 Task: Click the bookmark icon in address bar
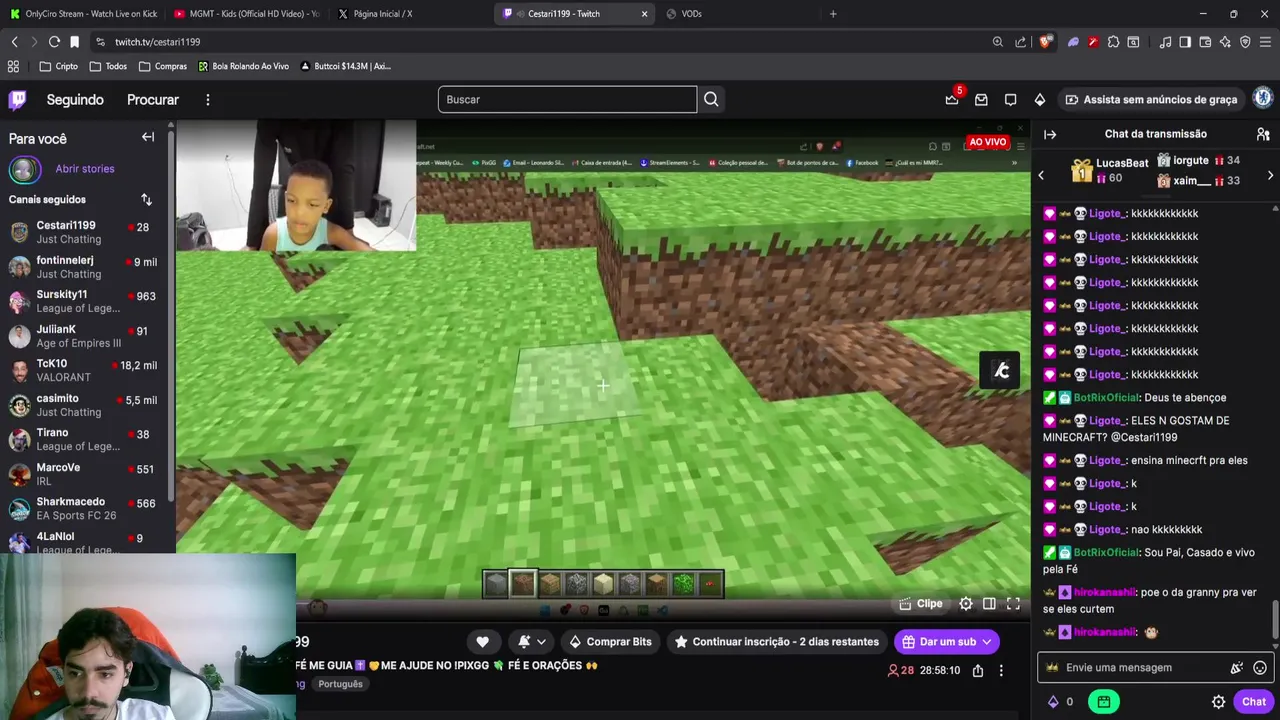click(x=74, y=42)
